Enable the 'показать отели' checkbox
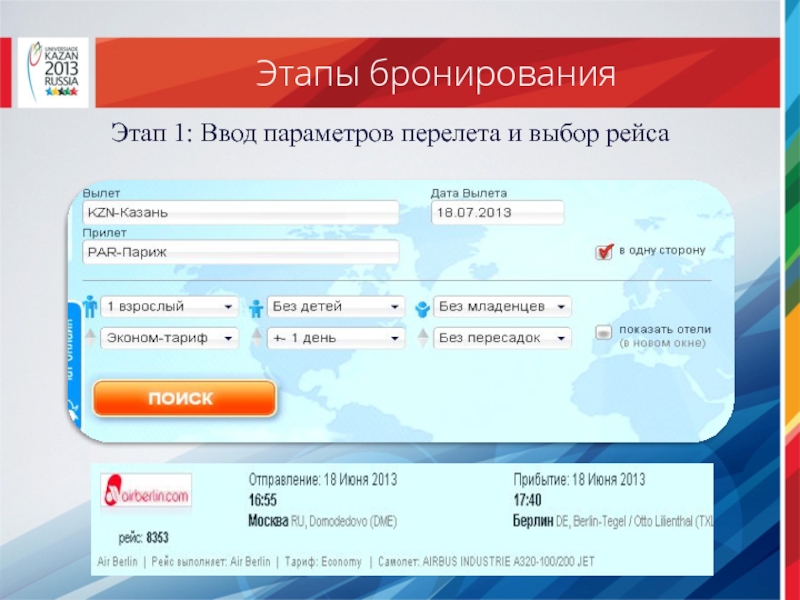 pos(603,331)
